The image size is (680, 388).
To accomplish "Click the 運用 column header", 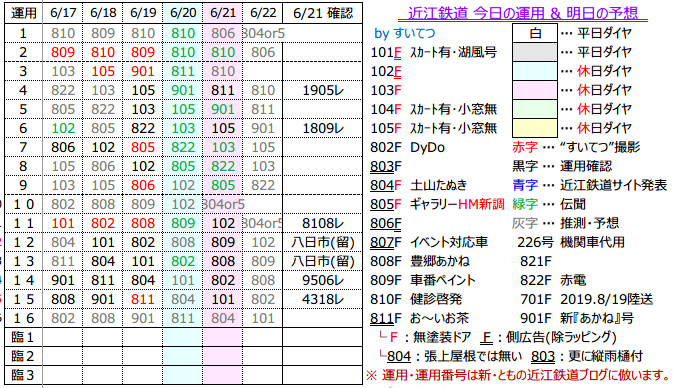I will (23, 13).
